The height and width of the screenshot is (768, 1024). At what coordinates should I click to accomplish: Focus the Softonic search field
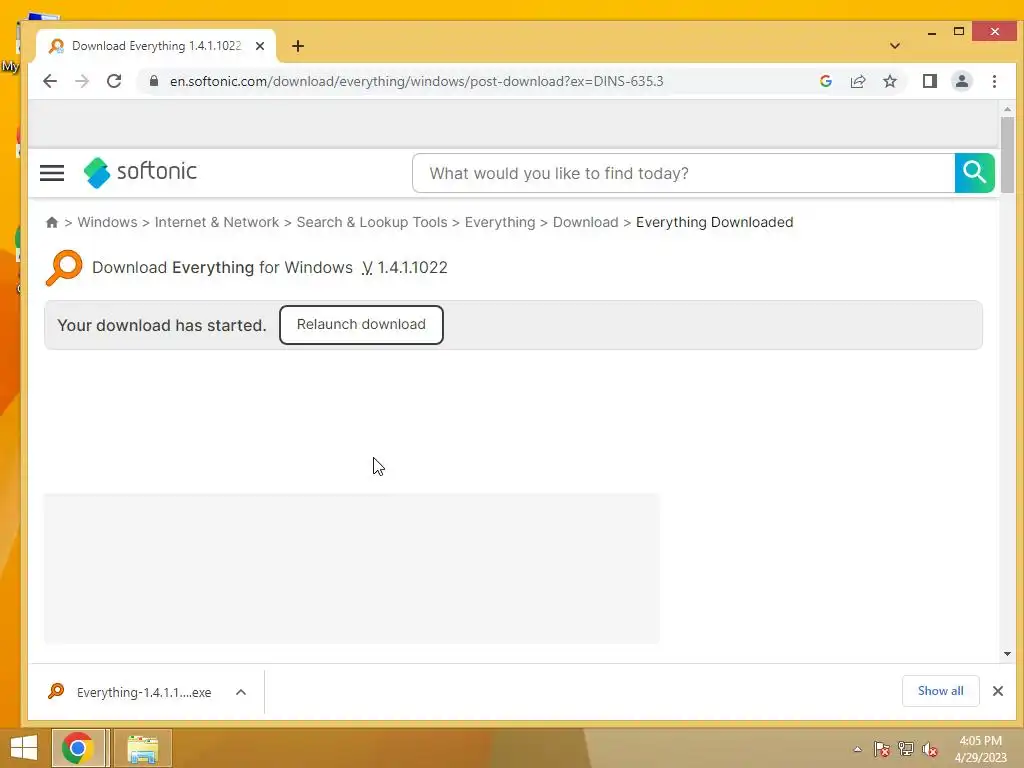683,173
